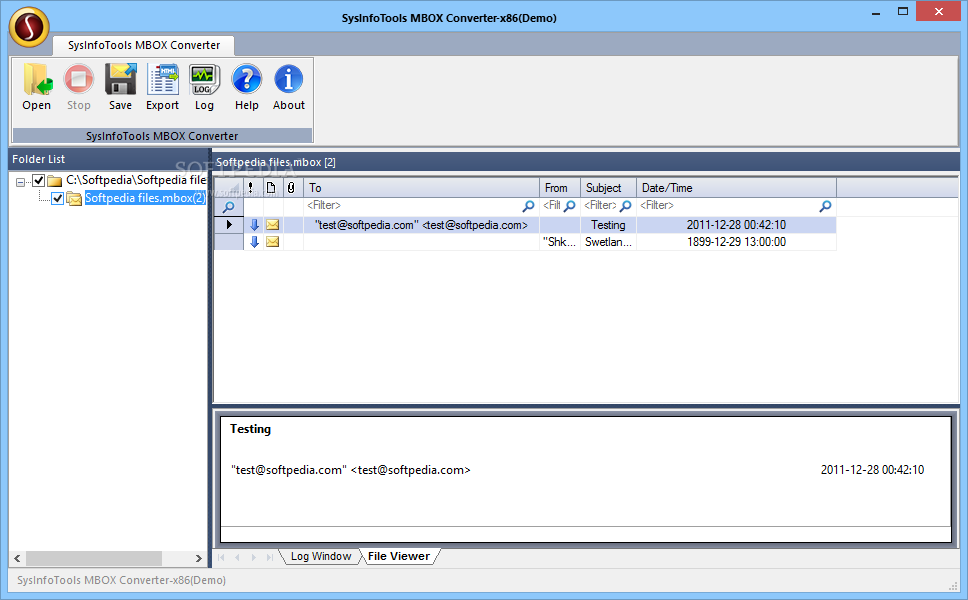Image resolution: width=968 pixels, height=600 pixels.
Task: Toggle checkbox for Softpedia files.mbox(2)
Action: (x=57, y=198)
